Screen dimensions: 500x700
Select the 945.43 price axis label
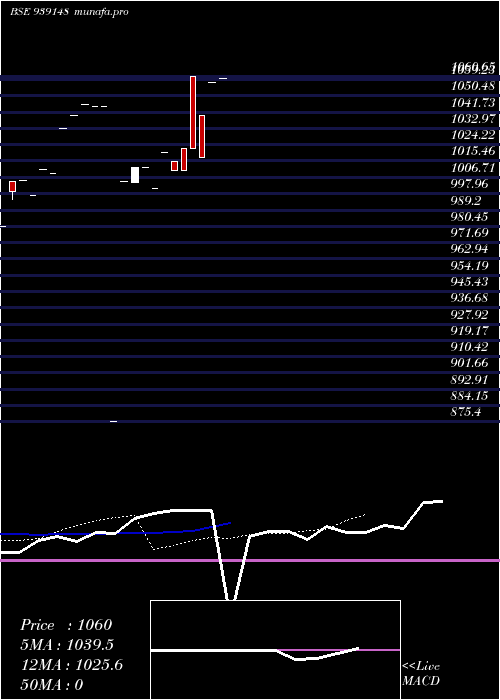click(470, 282)
